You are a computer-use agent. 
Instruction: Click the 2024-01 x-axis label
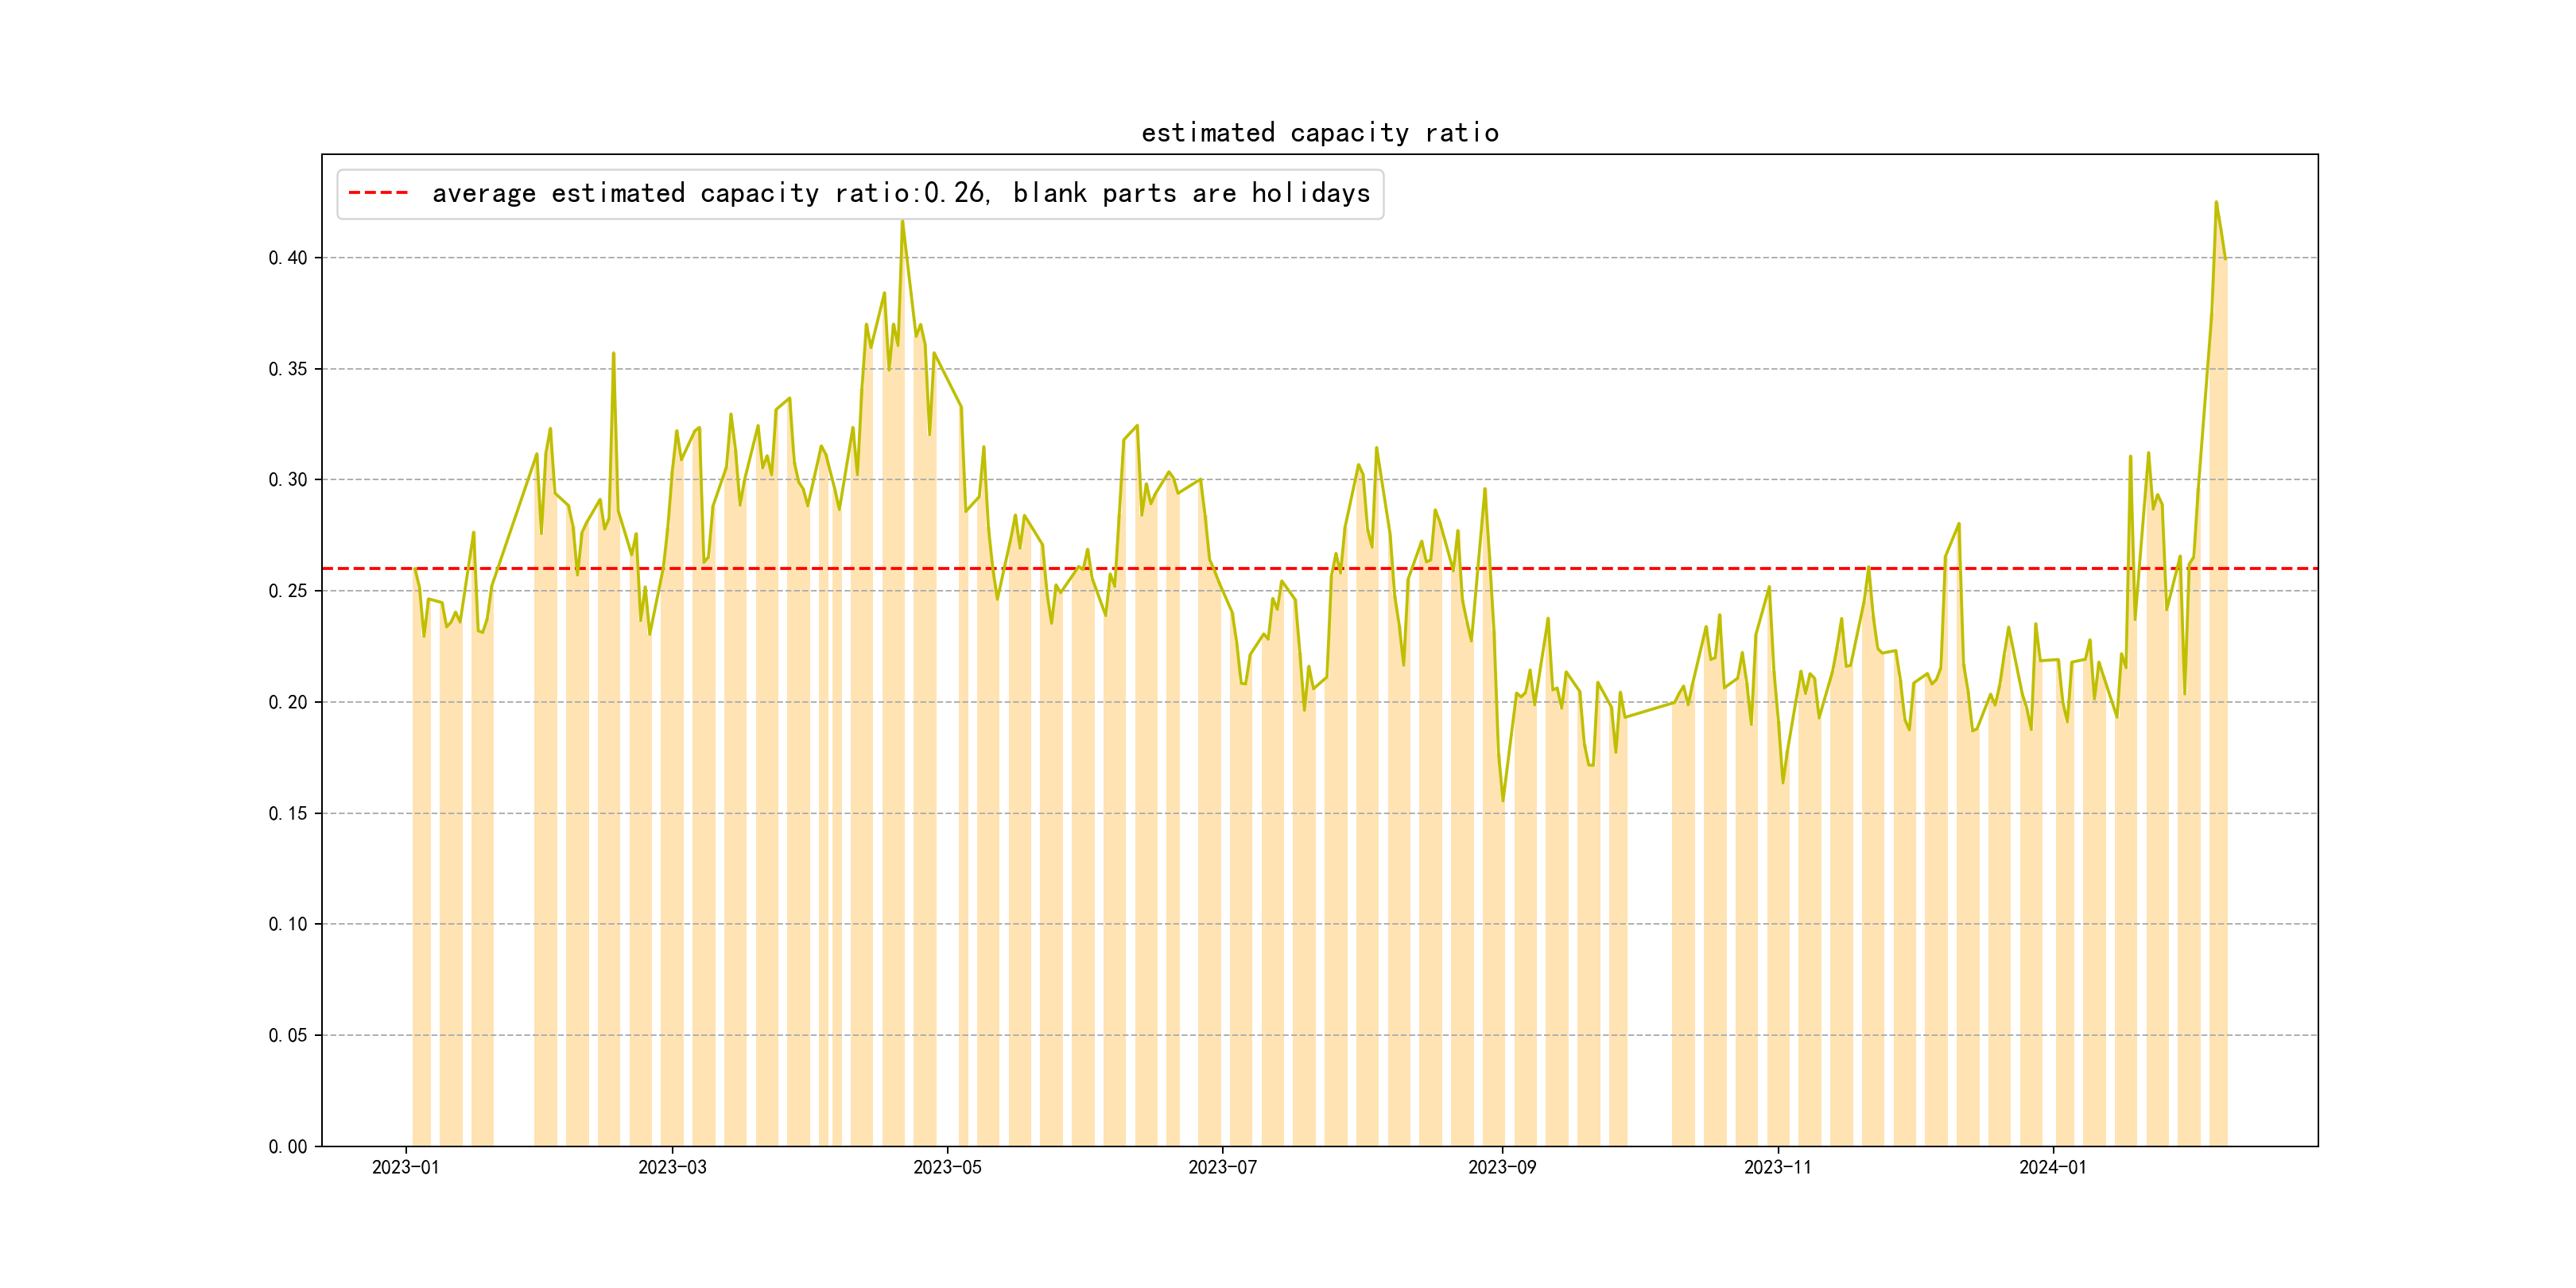[2052, 1167]
